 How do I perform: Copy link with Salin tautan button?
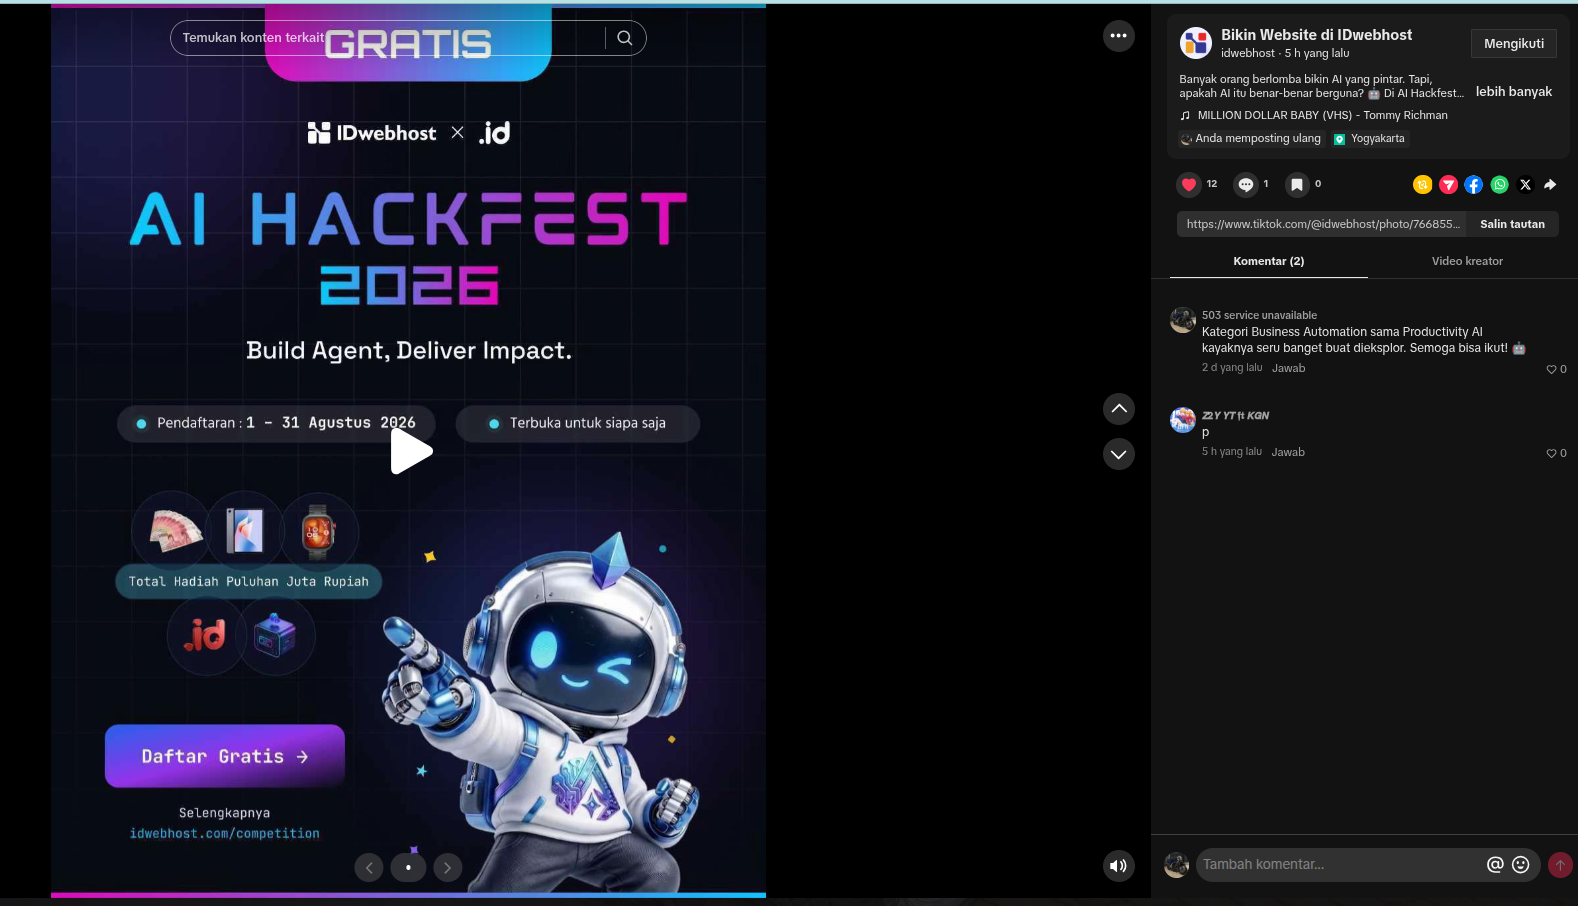click(x=1512, y=224)
